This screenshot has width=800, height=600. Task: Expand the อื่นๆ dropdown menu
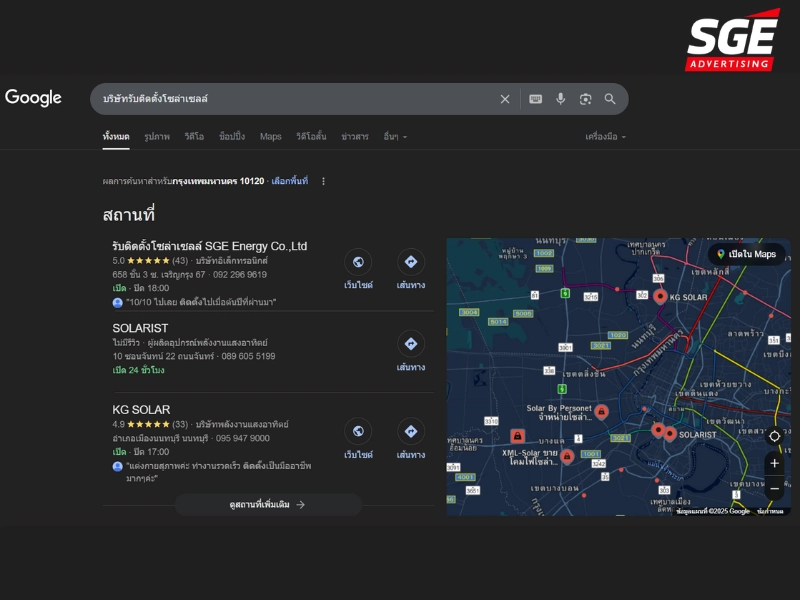pos(395,137)
